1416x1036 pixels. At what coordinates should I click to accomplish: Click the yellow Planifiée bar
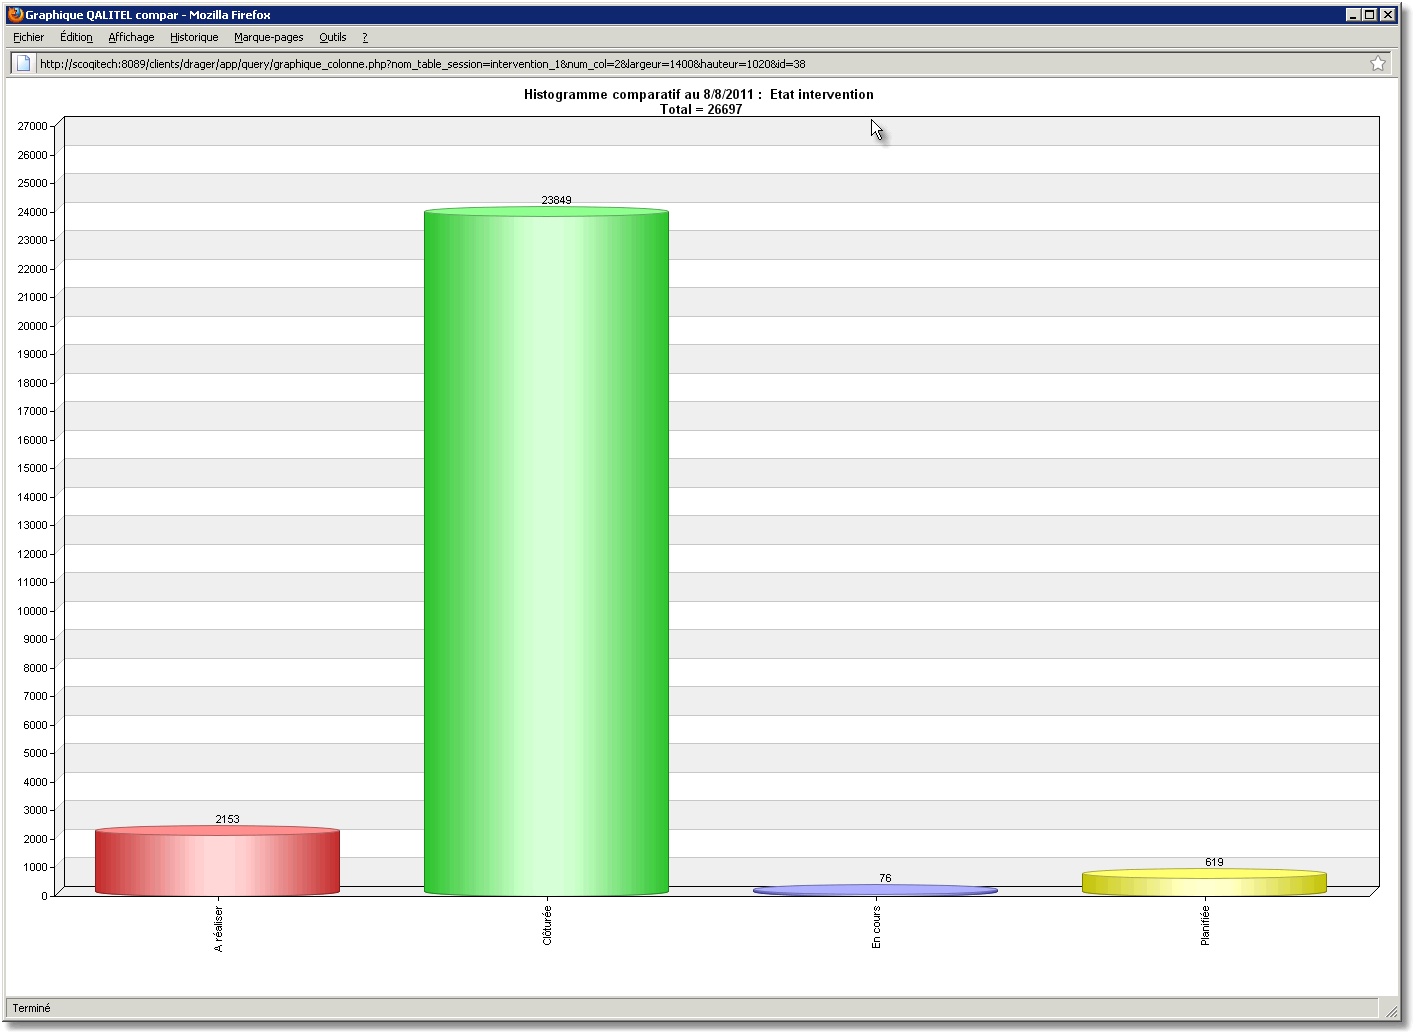click(1204, 882)
